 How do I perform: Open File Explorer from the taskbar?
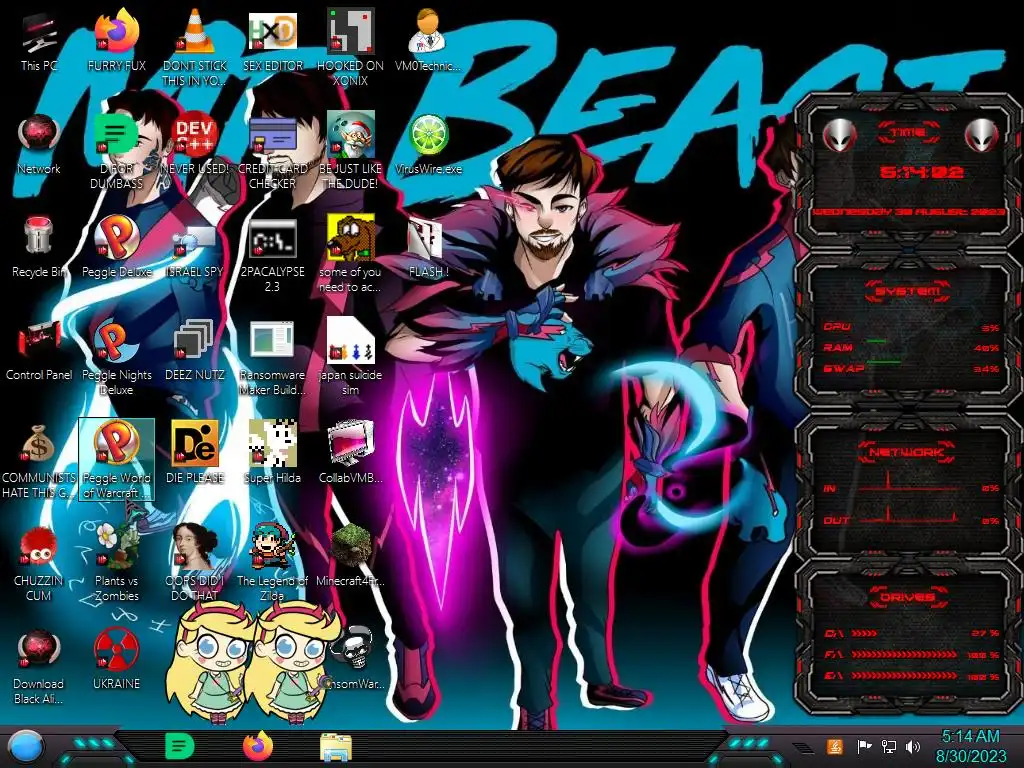click(336, 747)
